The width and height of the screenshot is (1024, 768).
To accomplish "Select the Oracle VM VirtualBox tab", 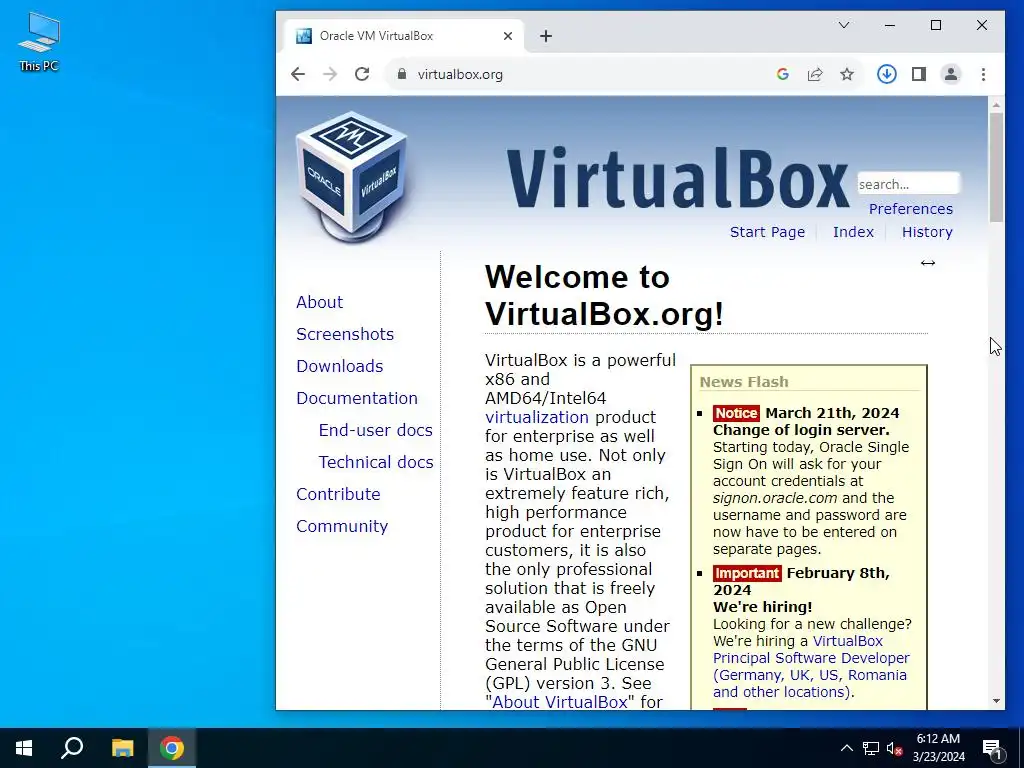I will [x=403, y=36].
